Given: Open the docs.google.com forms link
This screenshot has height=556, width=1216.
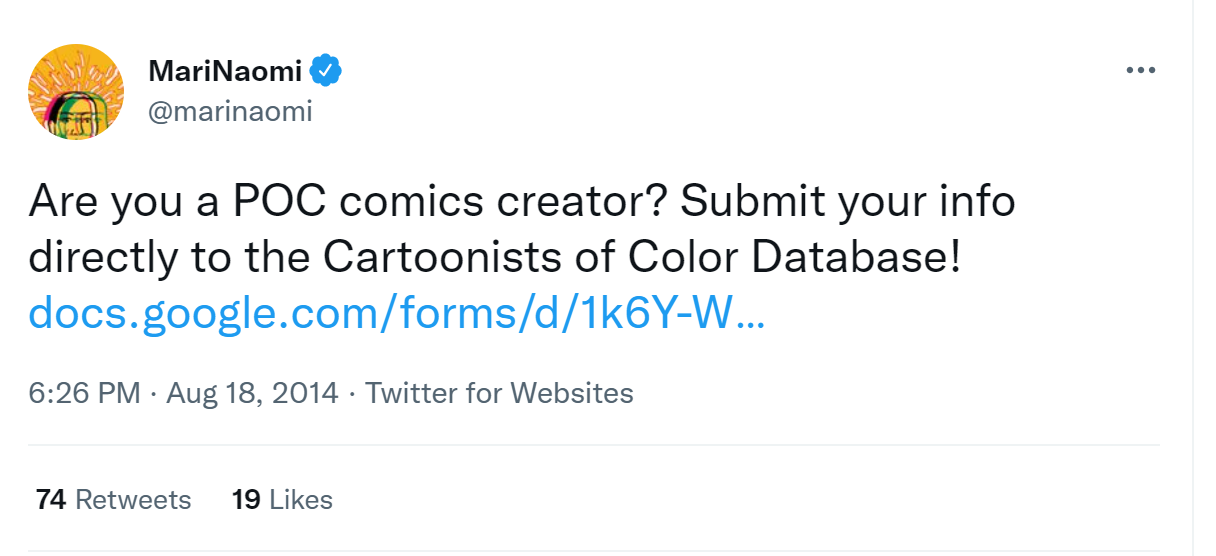Looking at the screenshot, I should pos(397,314).
